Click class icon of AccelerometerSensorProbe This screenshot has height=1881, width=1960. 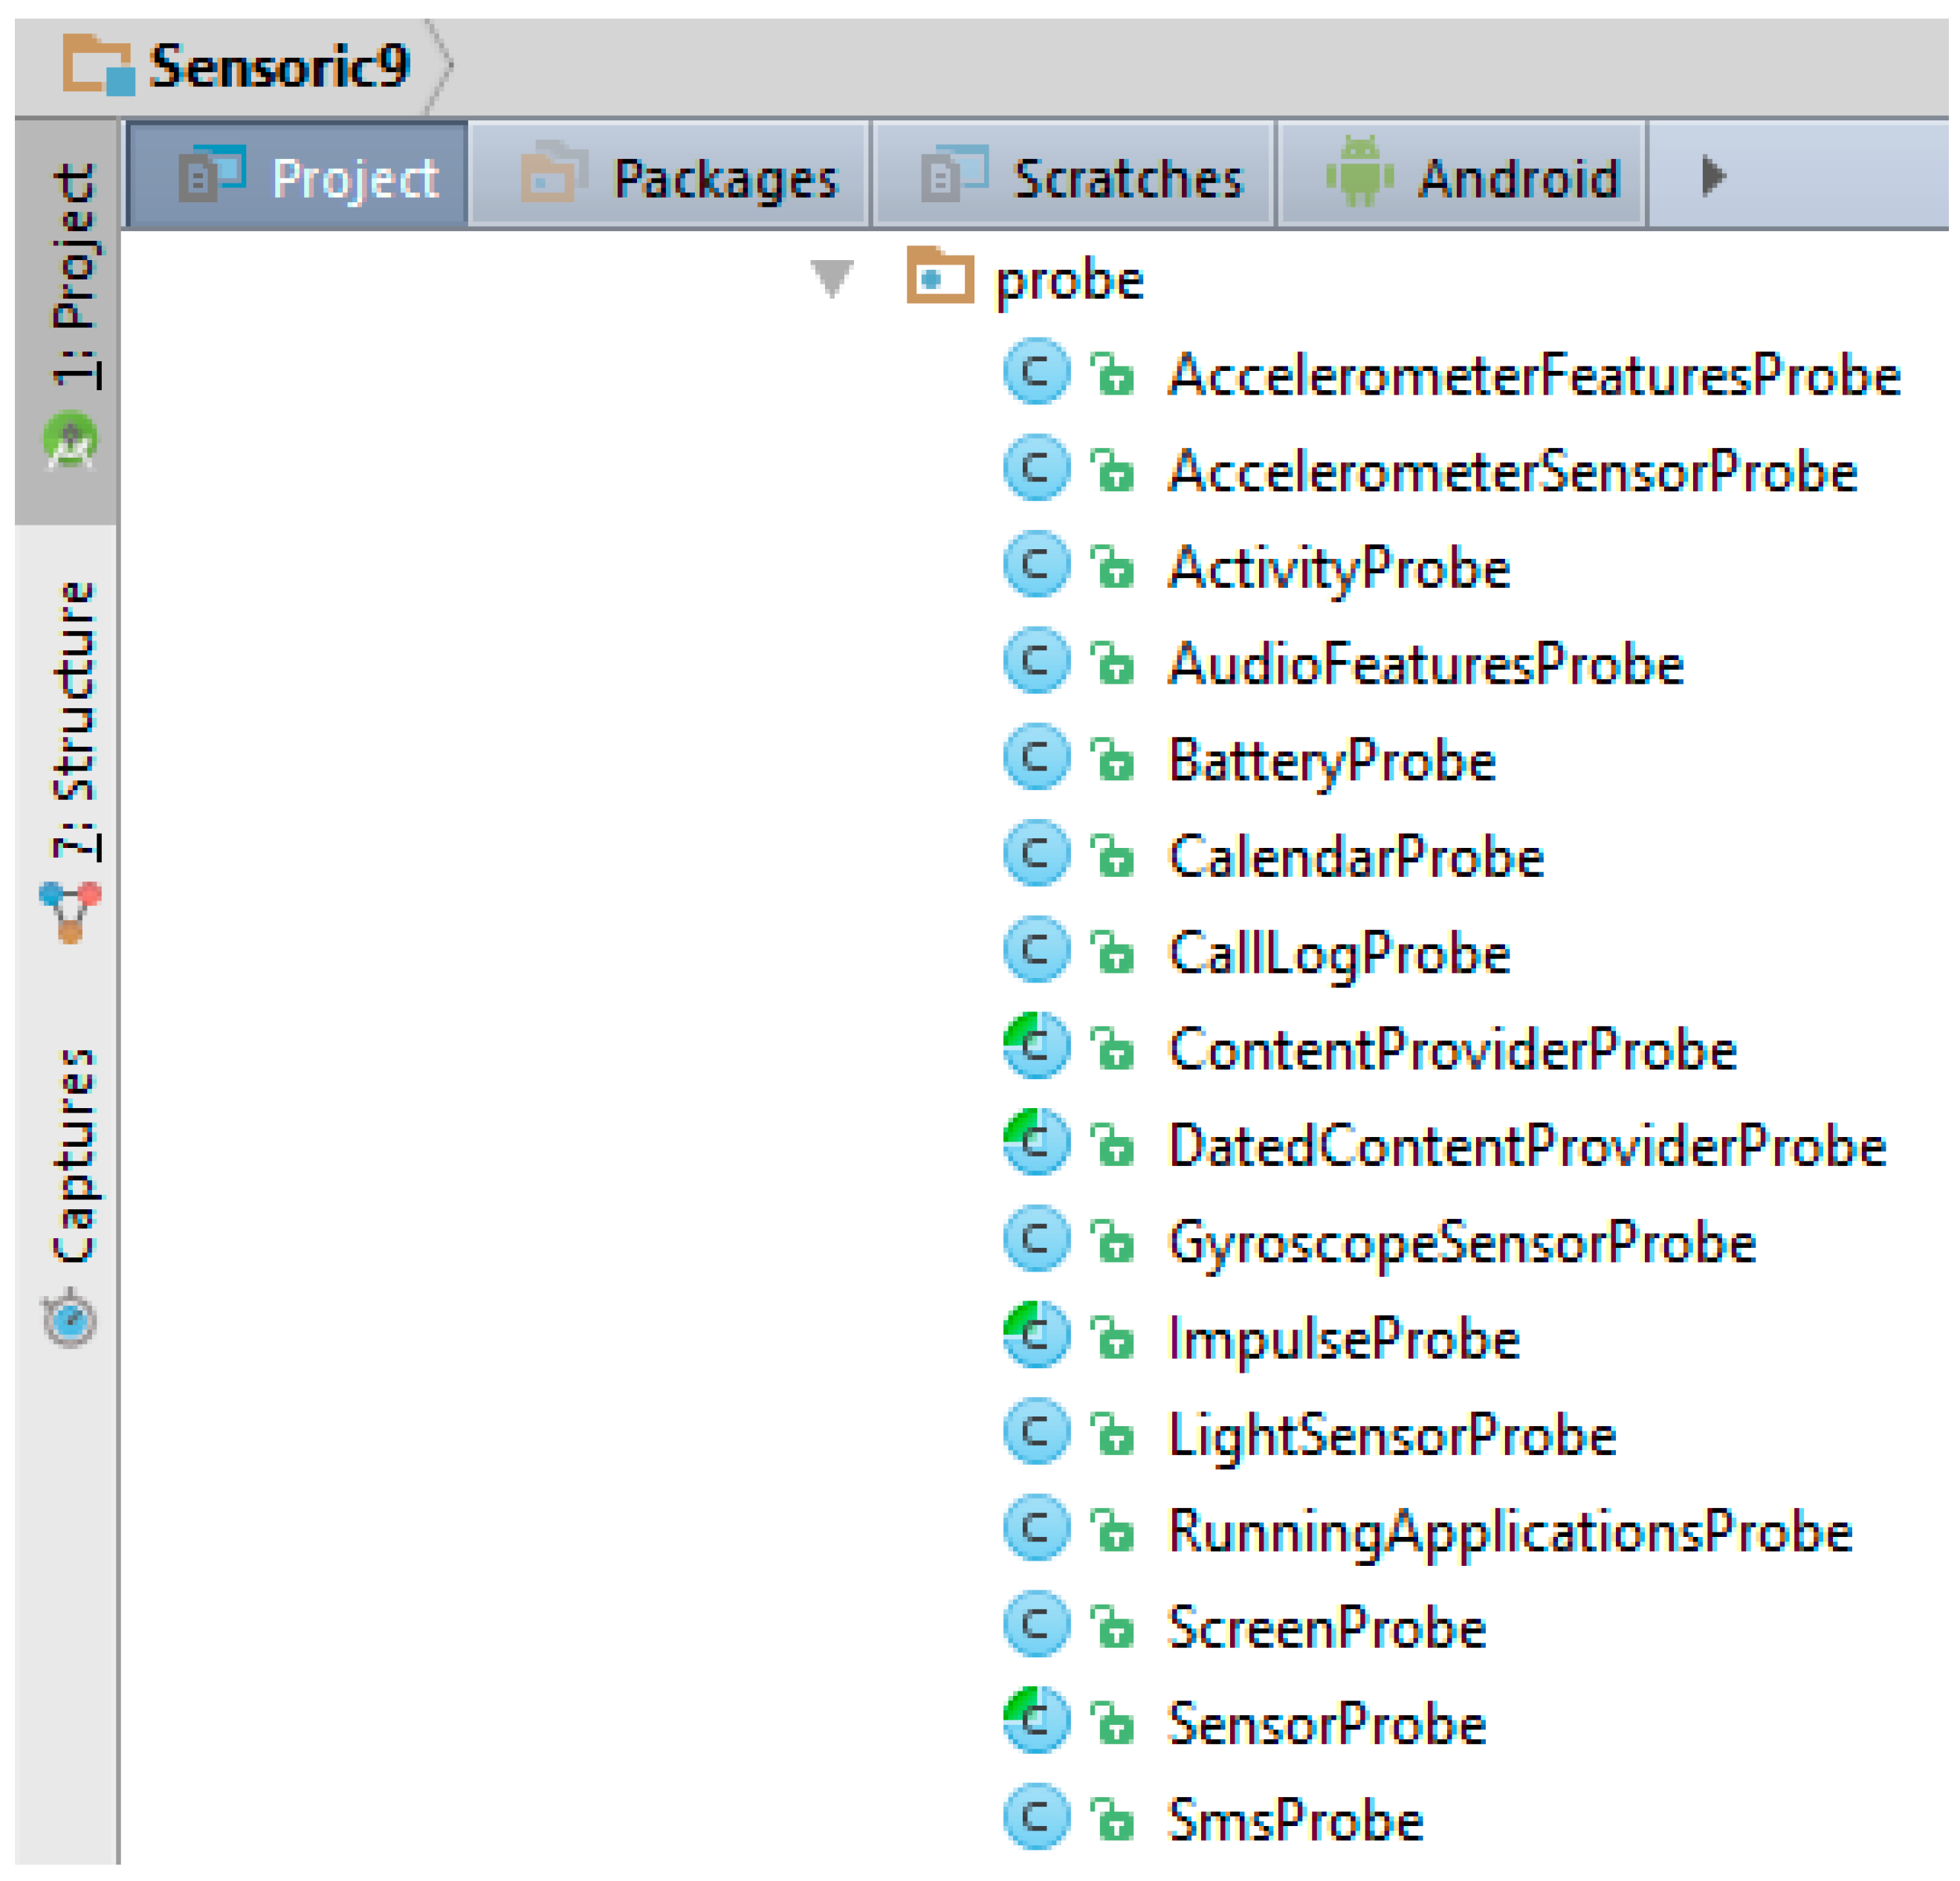1036,468
